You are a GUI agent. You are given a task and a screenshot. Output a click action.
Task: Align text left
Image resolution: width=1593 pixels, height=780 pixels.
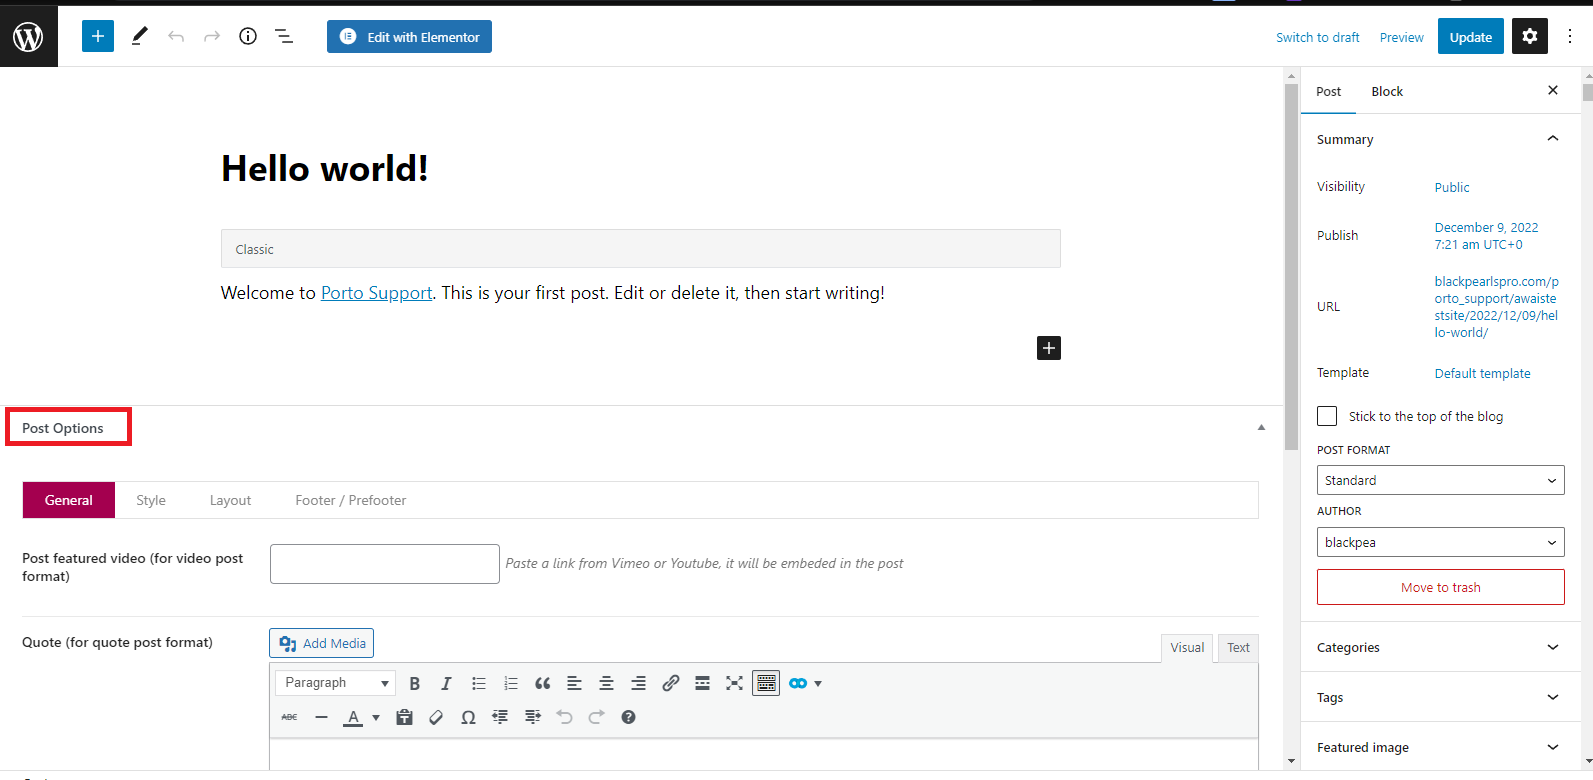tap(574, 683)
